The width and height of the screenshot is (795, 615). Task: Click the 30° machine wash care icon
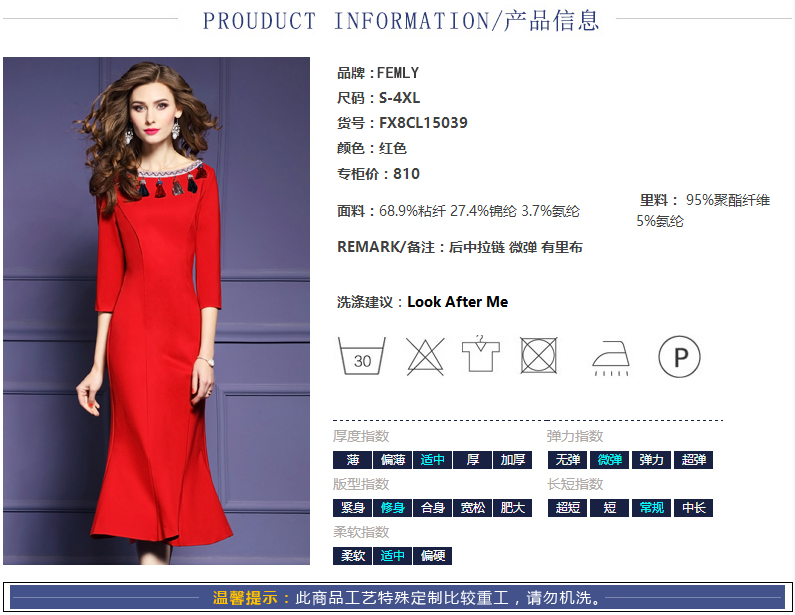(x=362, y=356)
